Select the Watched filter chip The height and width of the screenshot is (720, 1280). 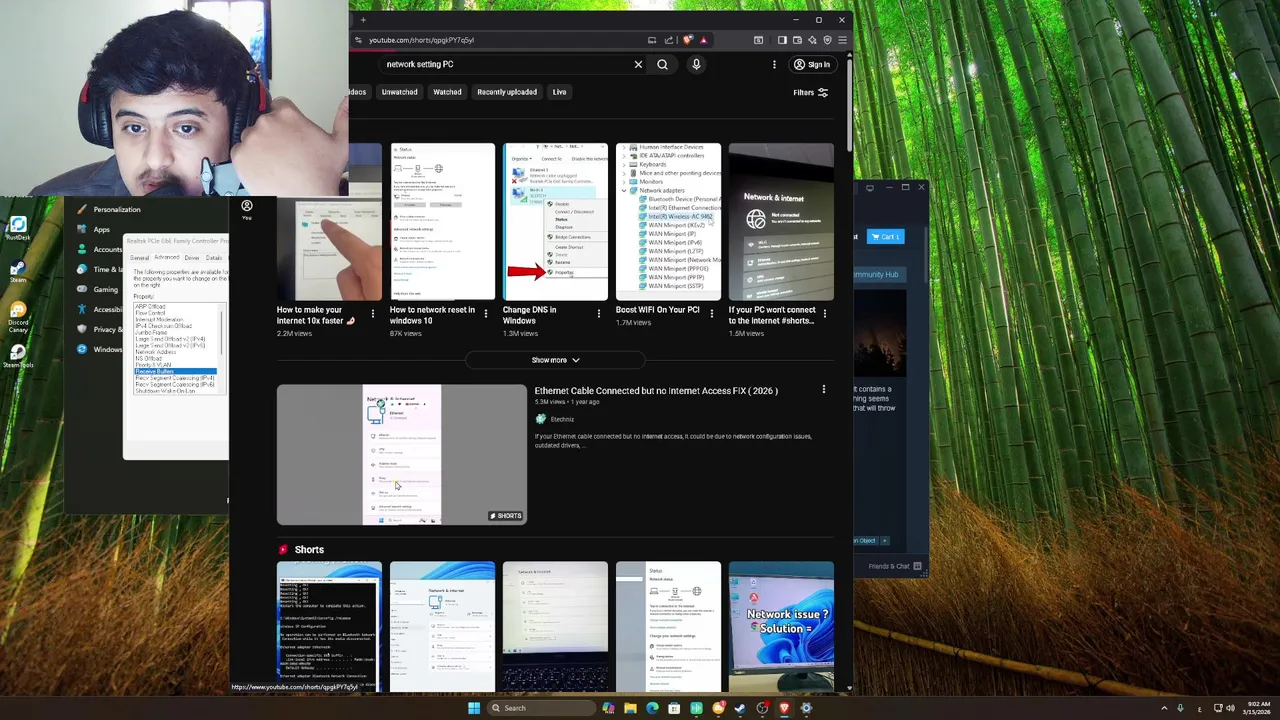click(x=447, y=92)
